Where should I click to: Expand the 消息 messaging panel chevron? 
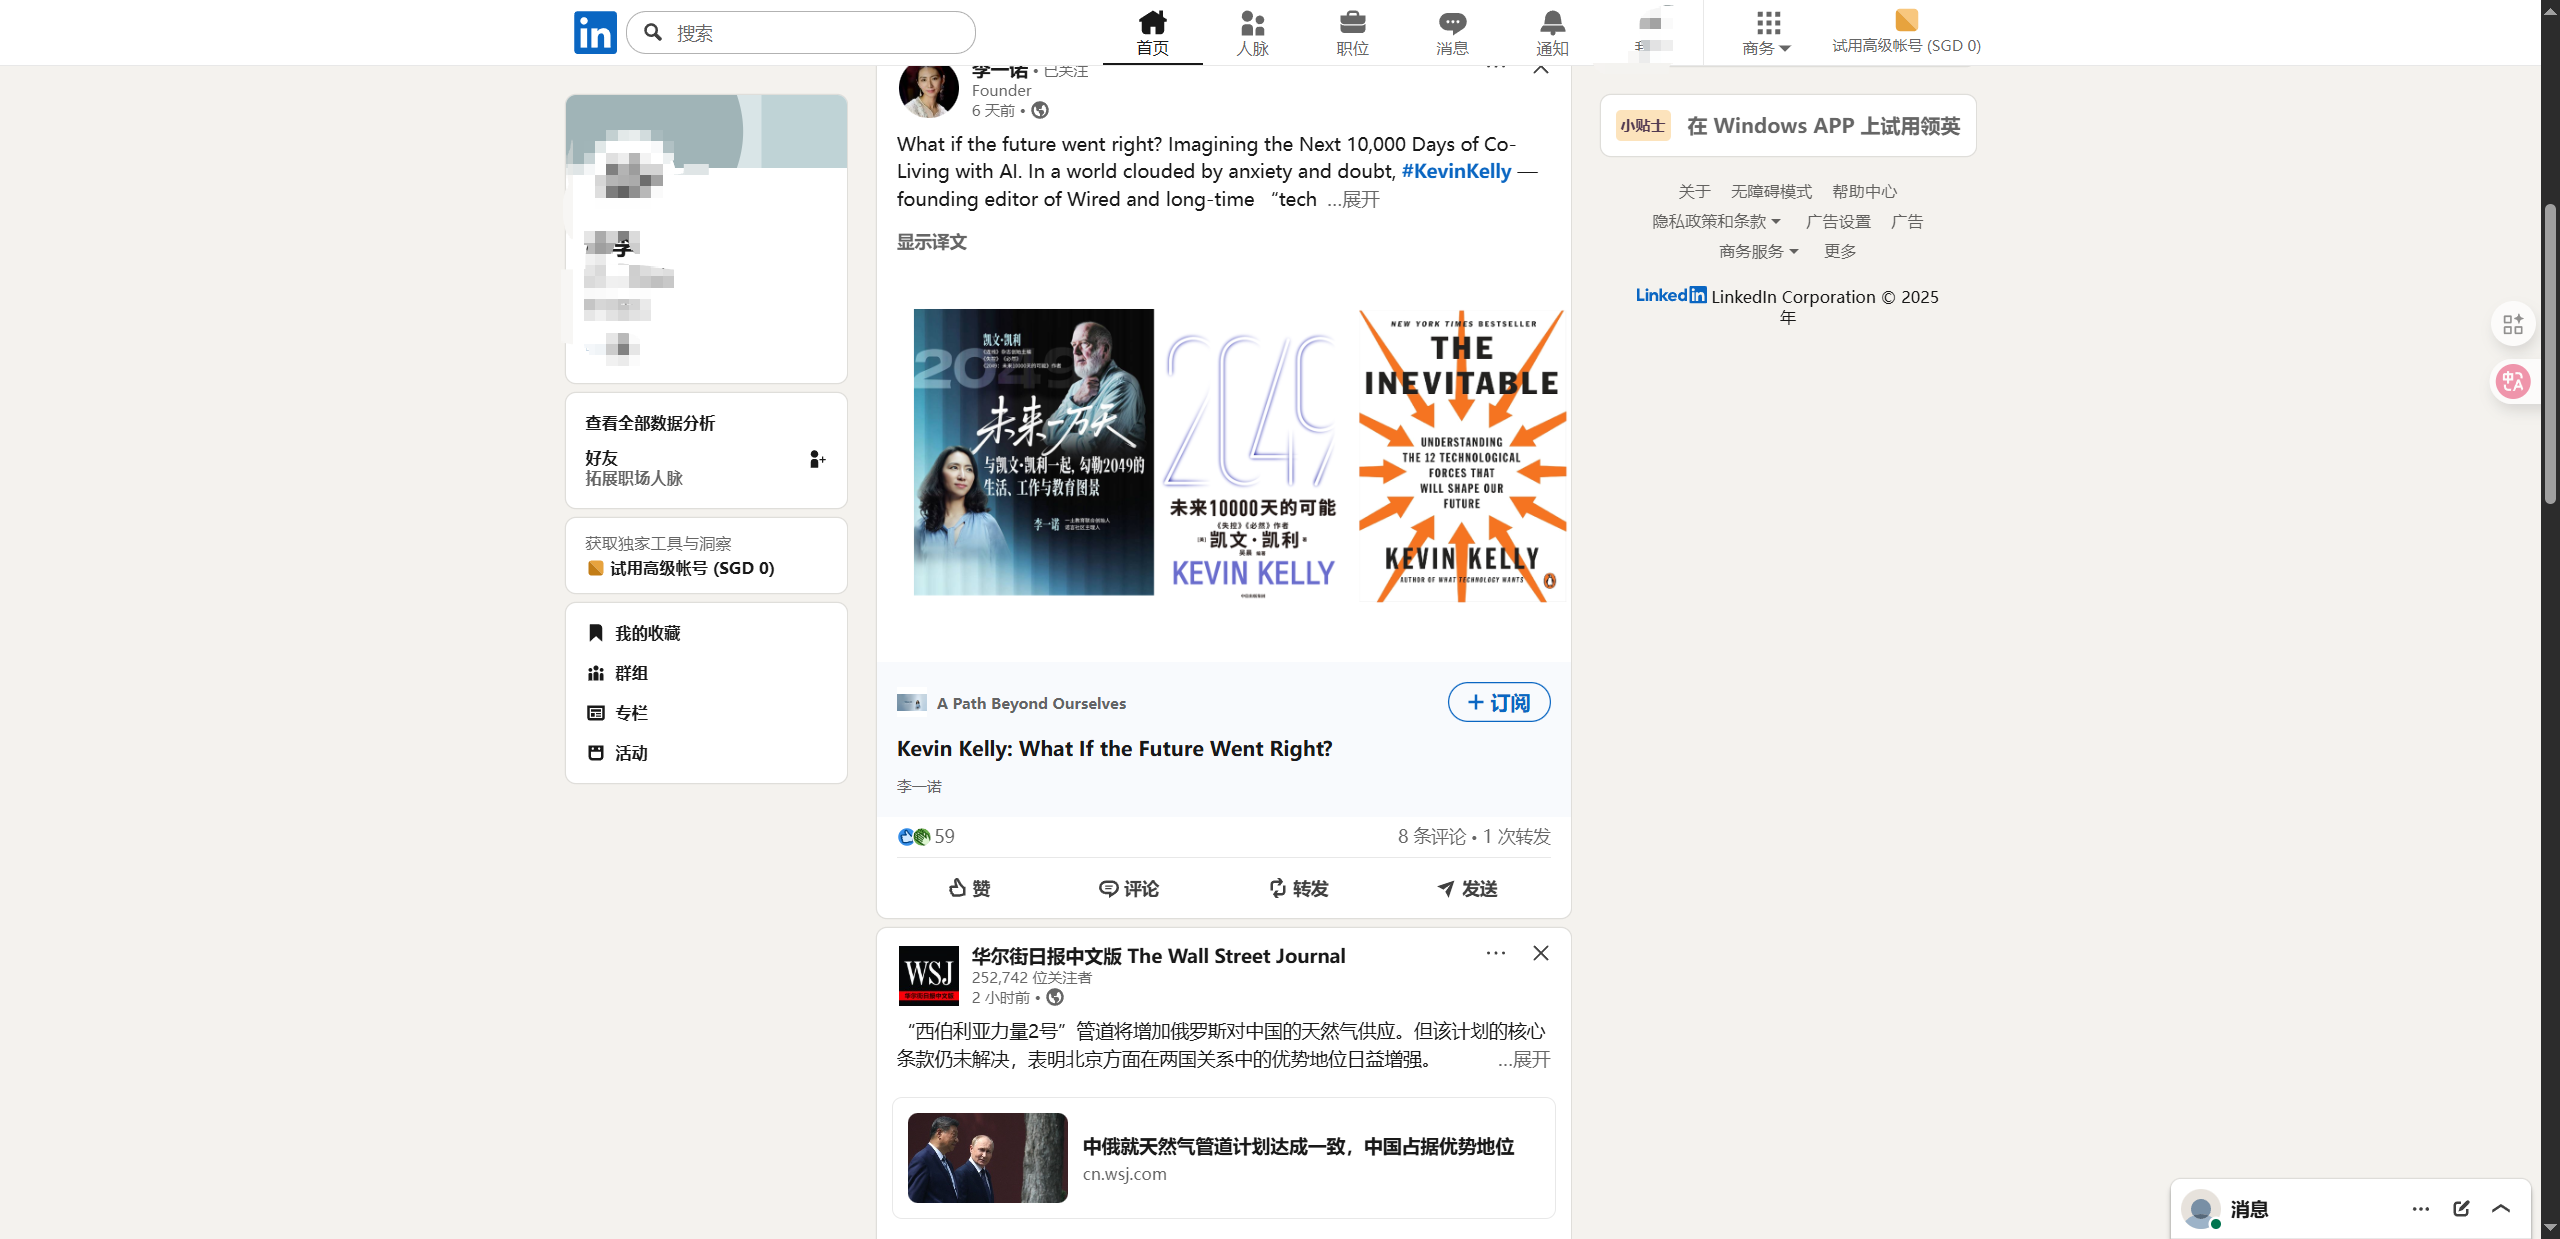tap(2501, 1209)
